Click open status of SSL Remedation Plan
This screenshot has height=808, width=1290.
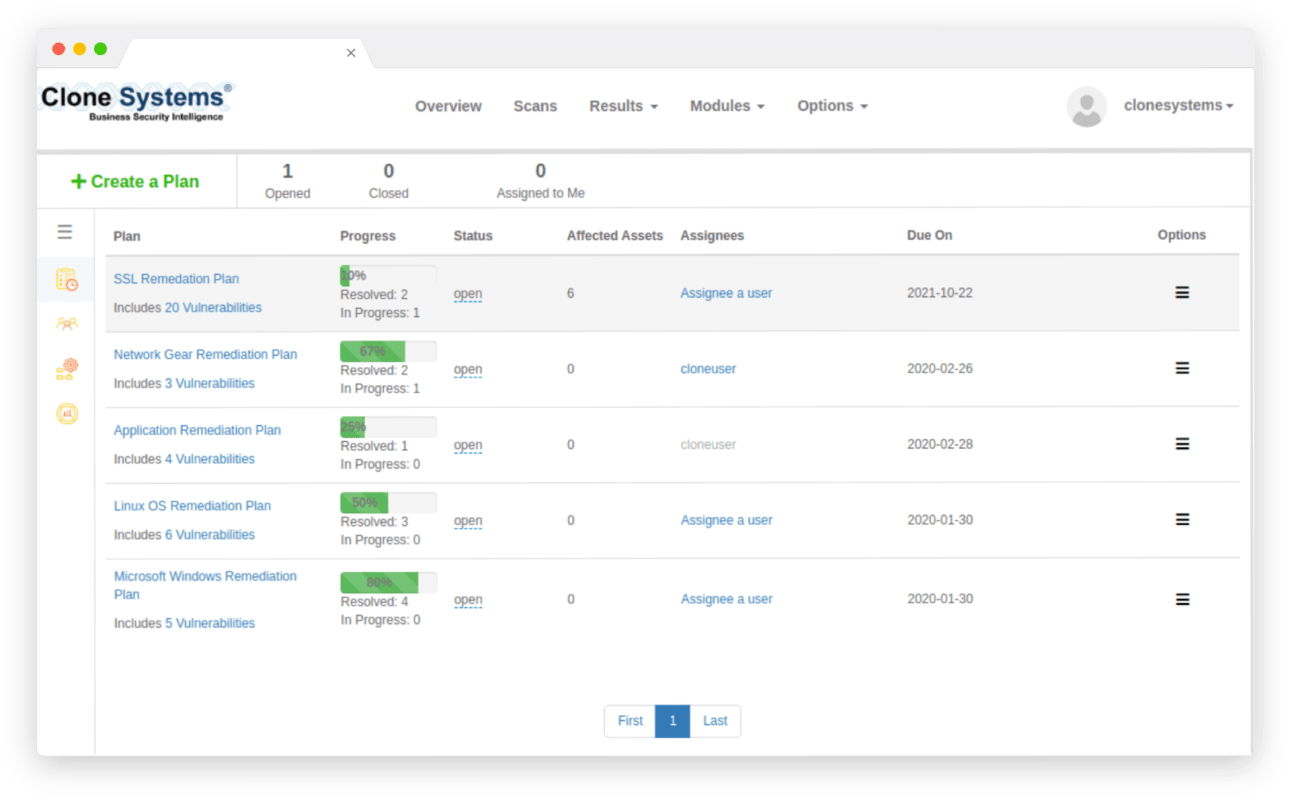coord(468,294)
